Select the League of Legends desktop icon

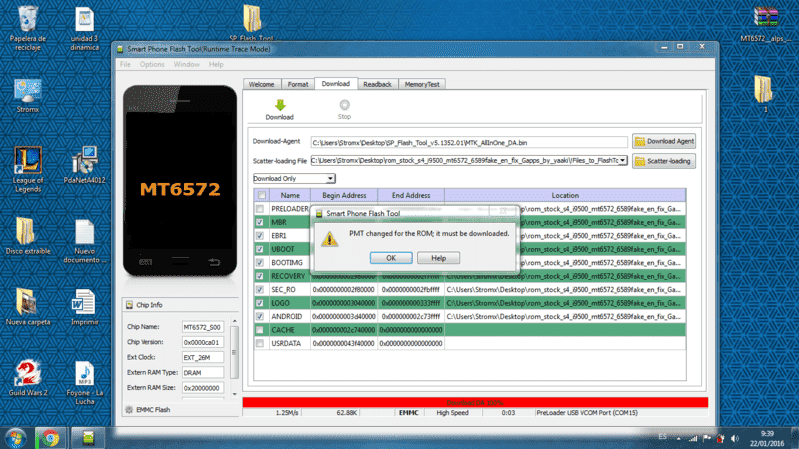28,170
